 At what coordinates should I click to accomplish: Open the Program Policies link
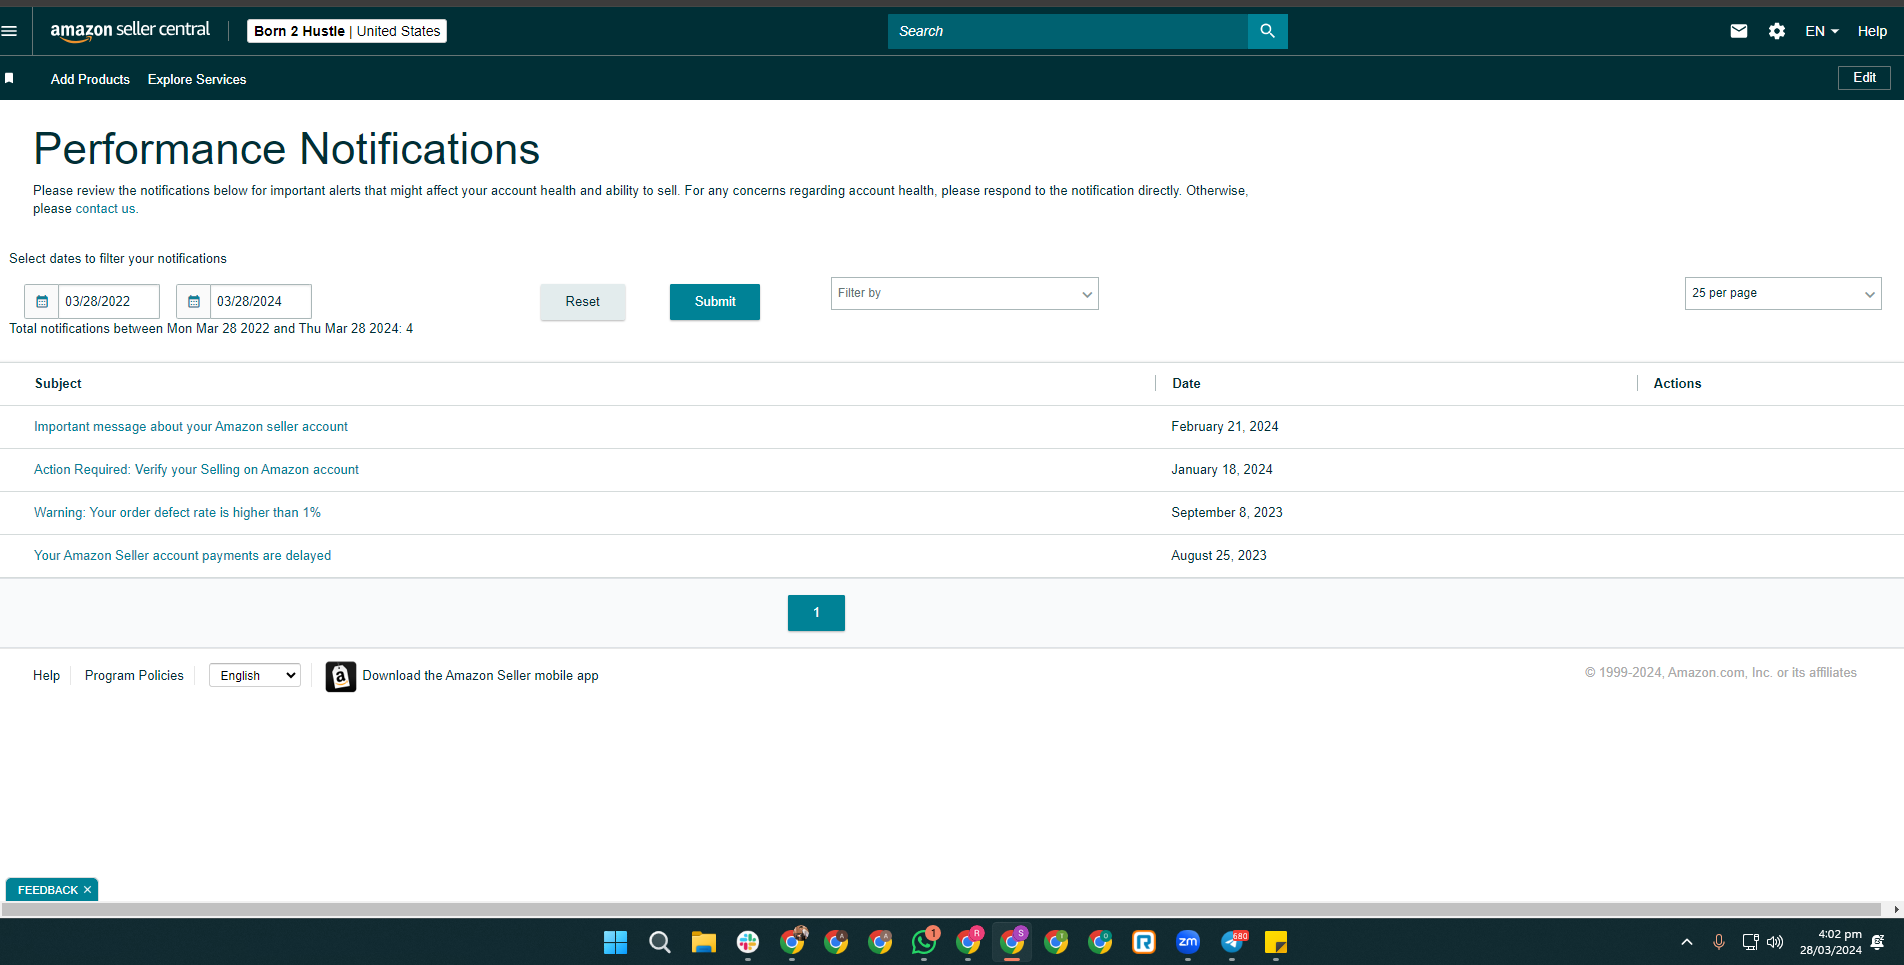coord(134,676)
